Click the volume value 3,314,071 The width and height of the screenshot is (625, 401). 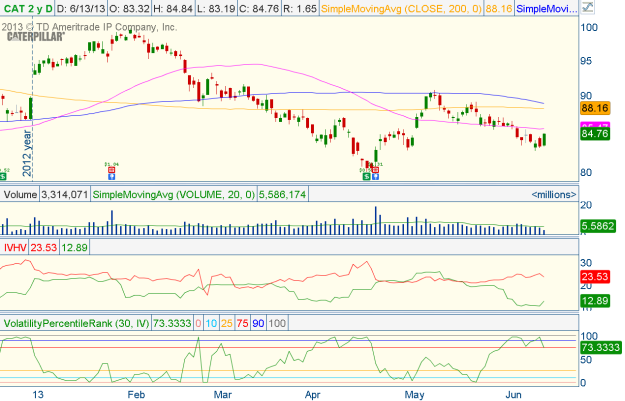65,195
